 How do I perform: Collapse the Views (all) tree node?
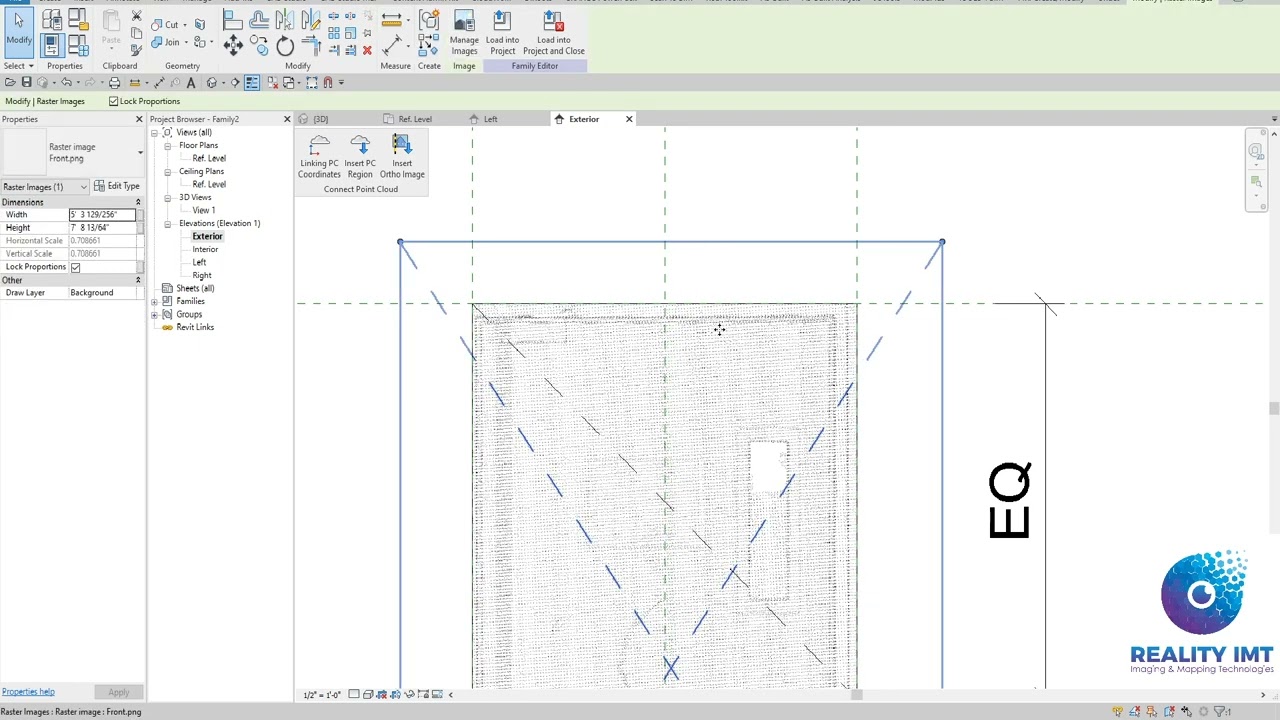pyautogui.click(x=155, y=132)
